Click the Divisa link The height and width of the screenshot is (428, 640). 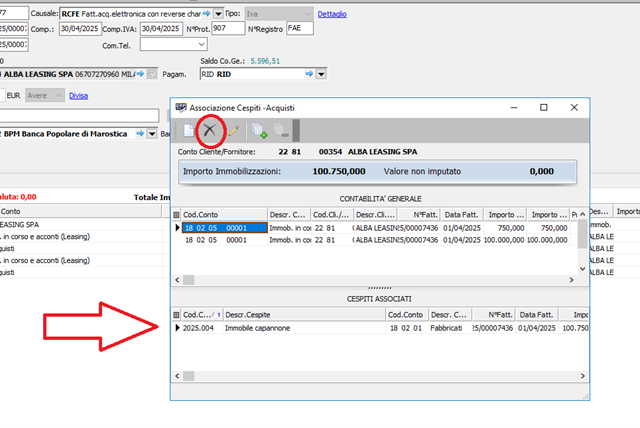[x=78, y=95]
